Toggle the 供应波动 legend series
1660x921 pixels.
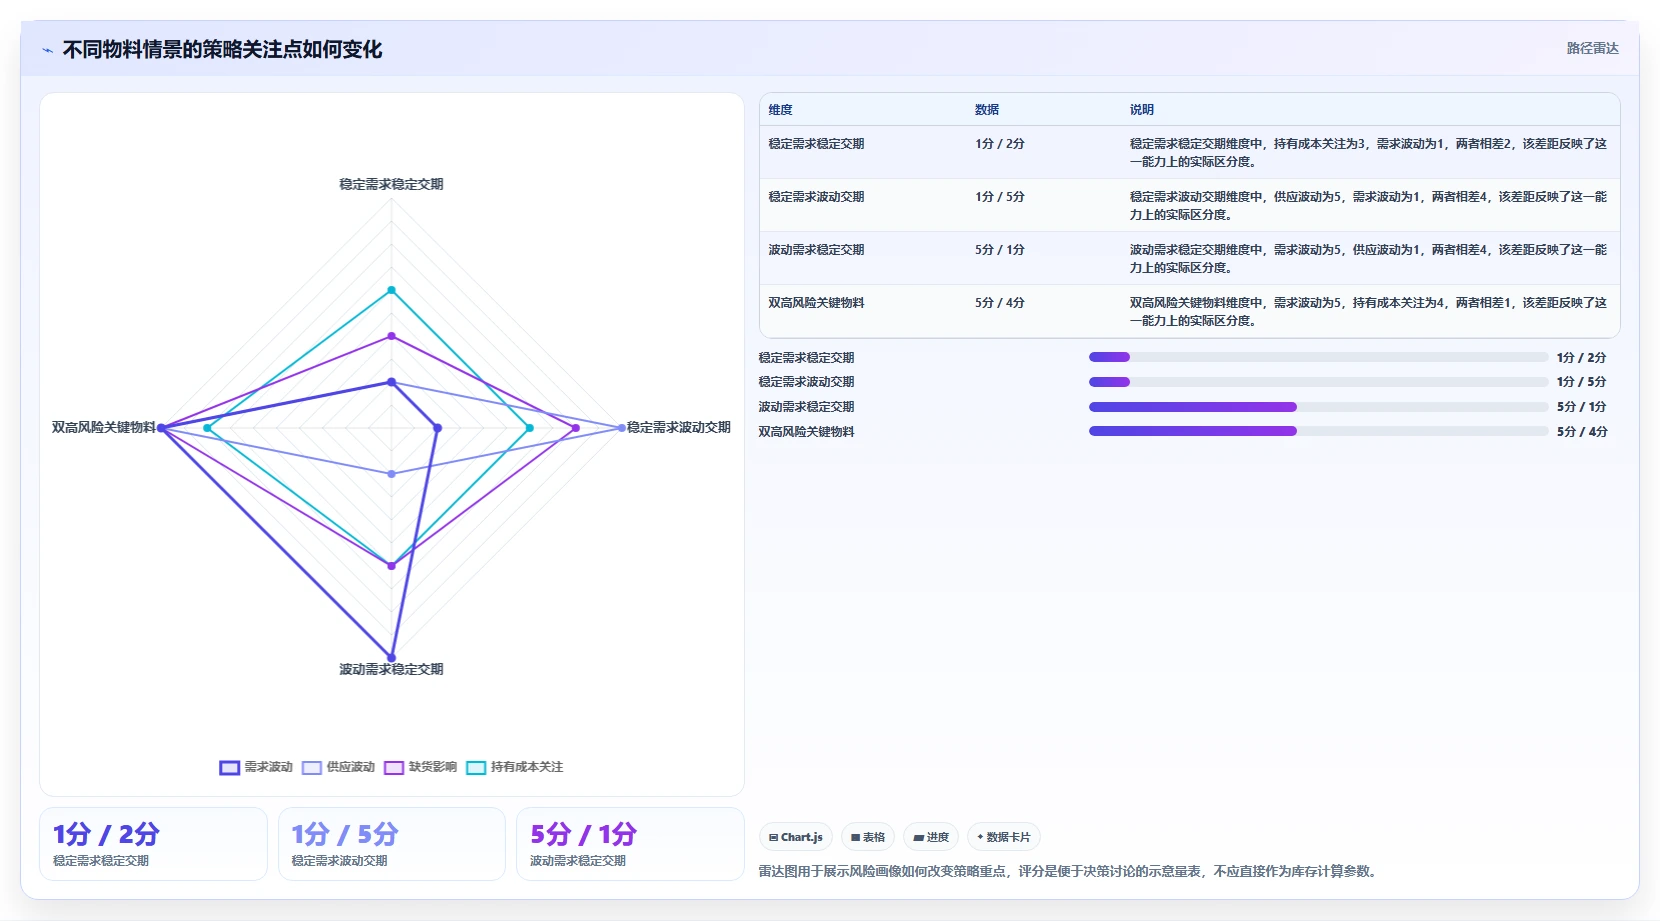[338, 767]
